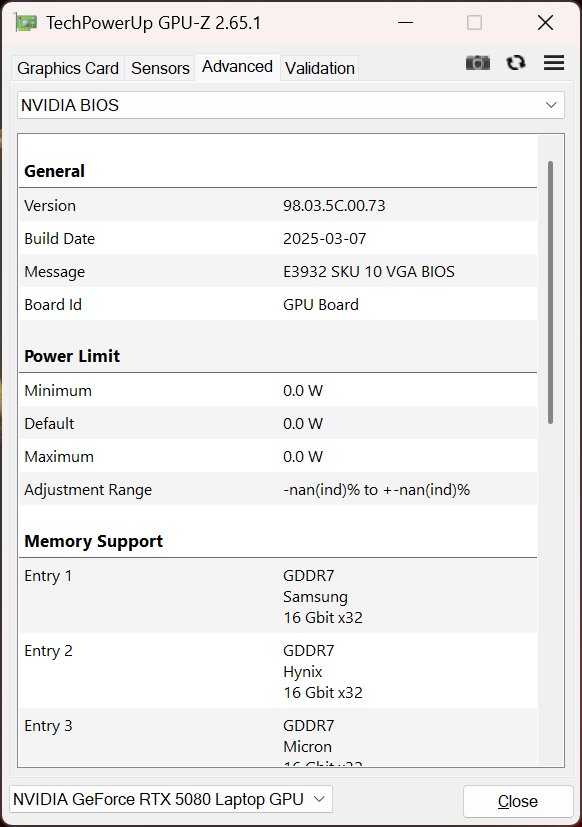The height and width of the screenshot is (827, 582).
Task: Select the Adjustment Range row
Action: [x=278, y=489]
